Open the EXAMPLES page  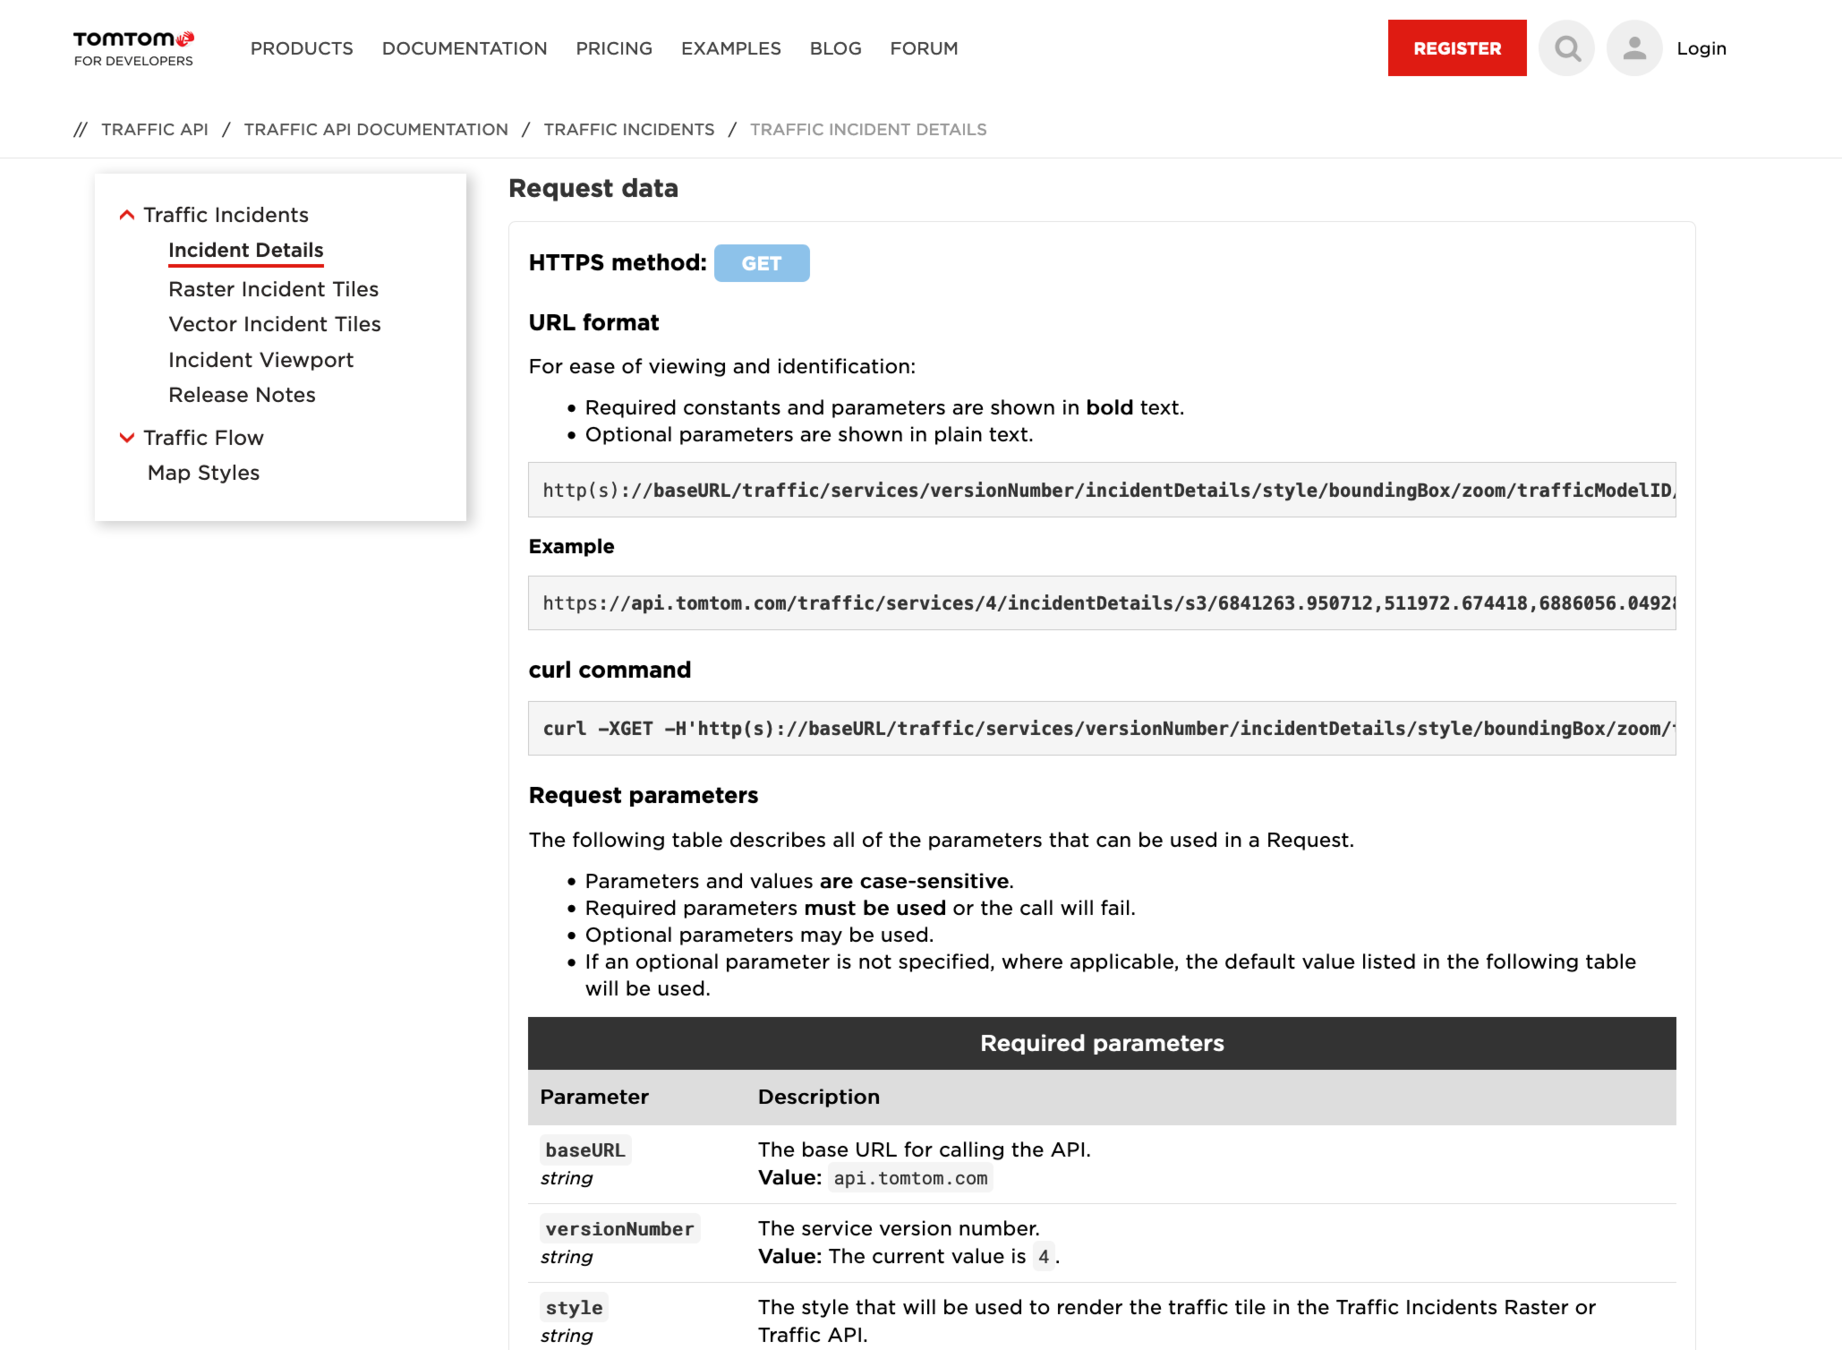pos(731,48)
